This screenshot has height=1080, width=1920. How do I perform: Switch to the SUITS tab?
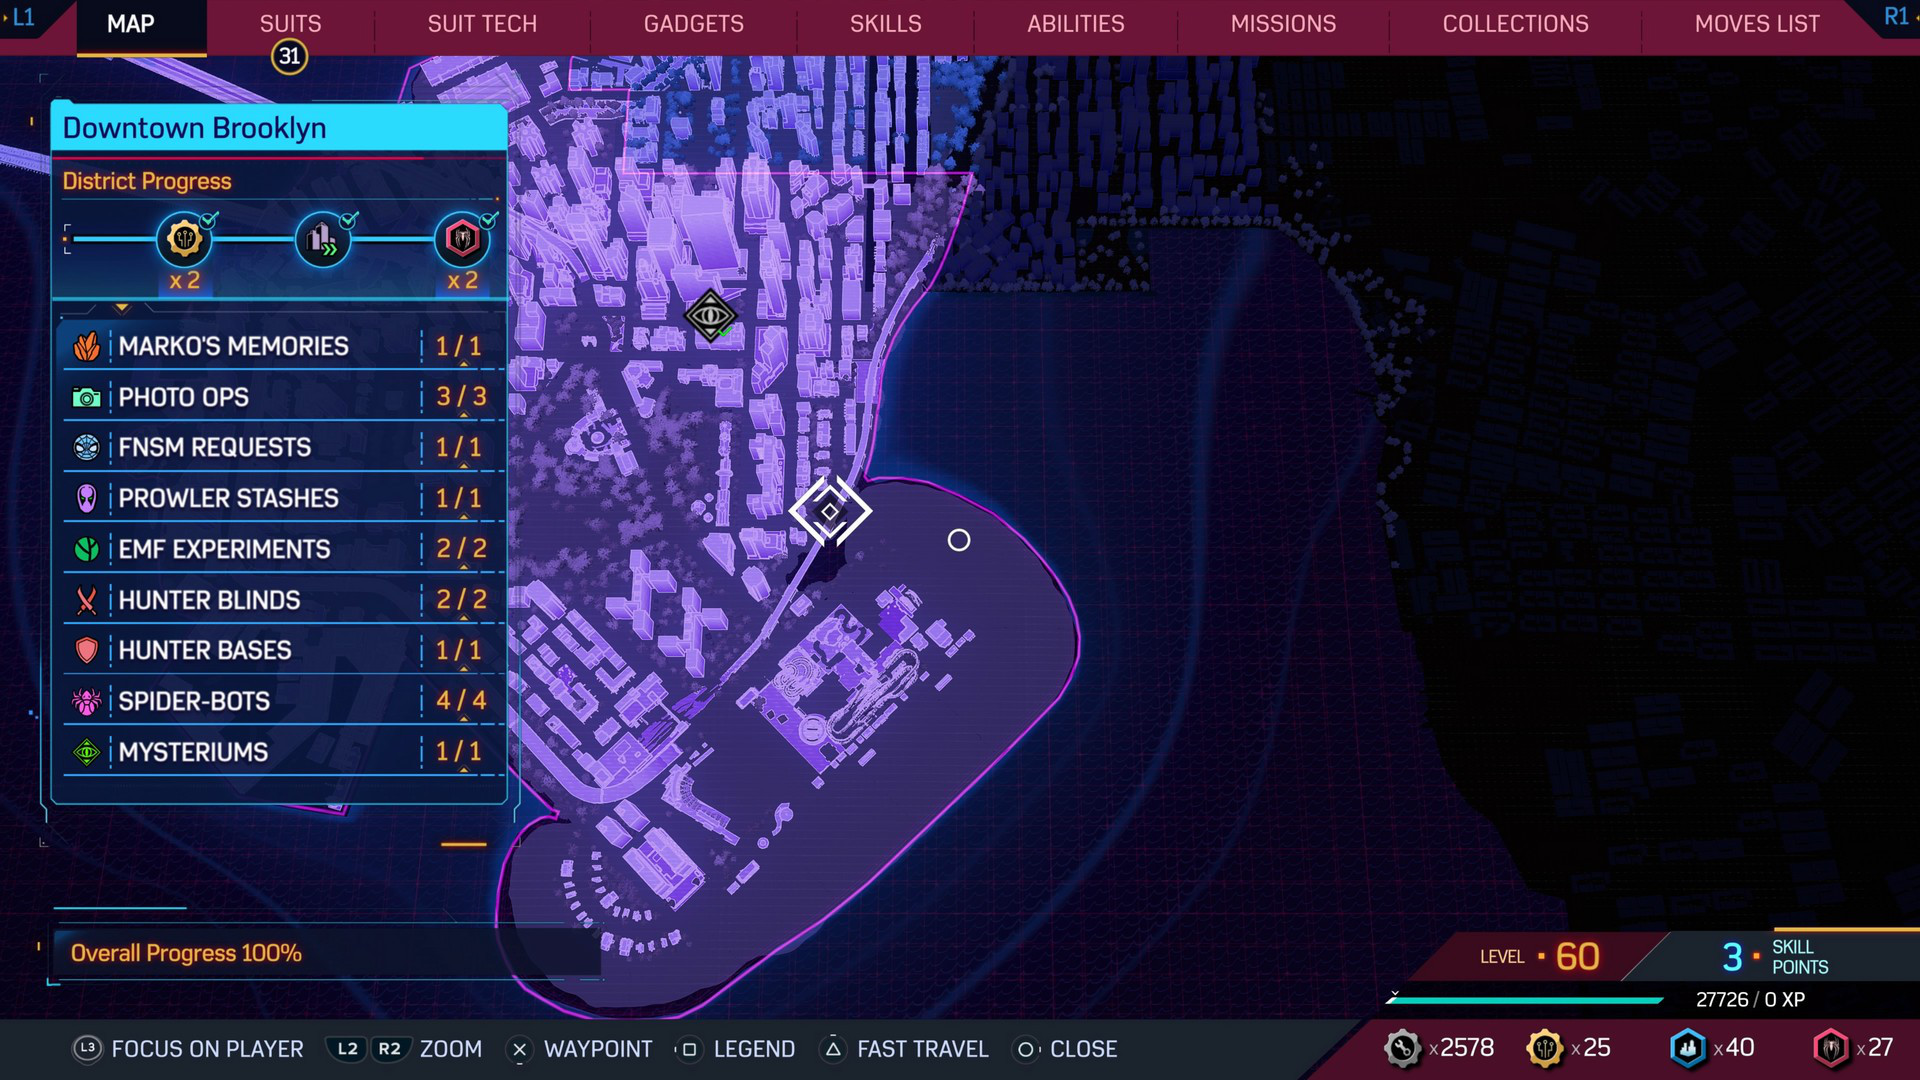pyautogui.click(x=290, y=24)
